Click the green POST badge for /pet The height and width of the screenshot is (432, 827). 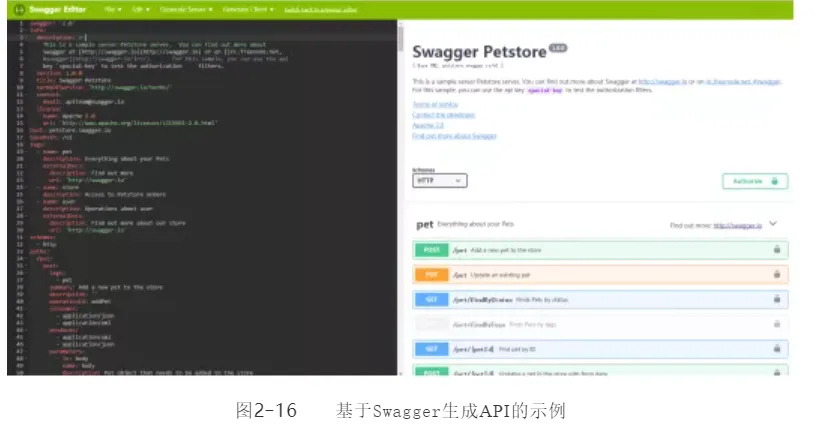(431, 250)
